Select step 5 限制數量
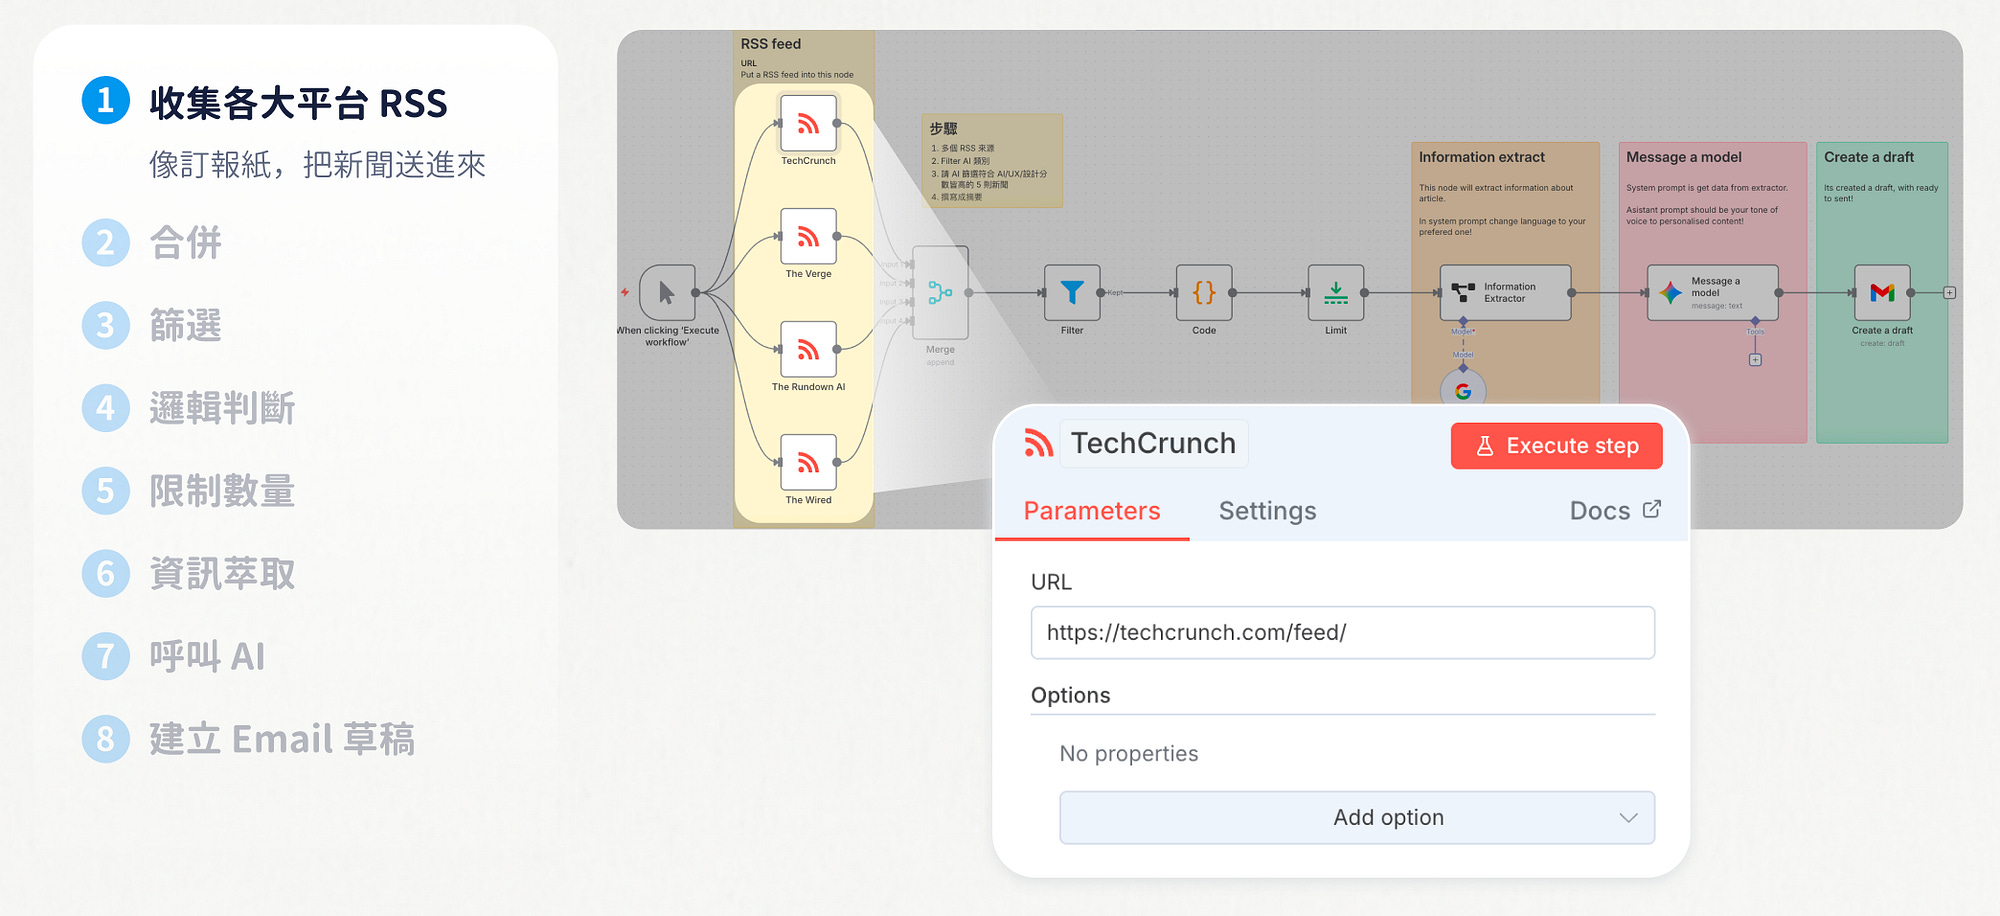2000x916 pixels. (x=189, y=492)
